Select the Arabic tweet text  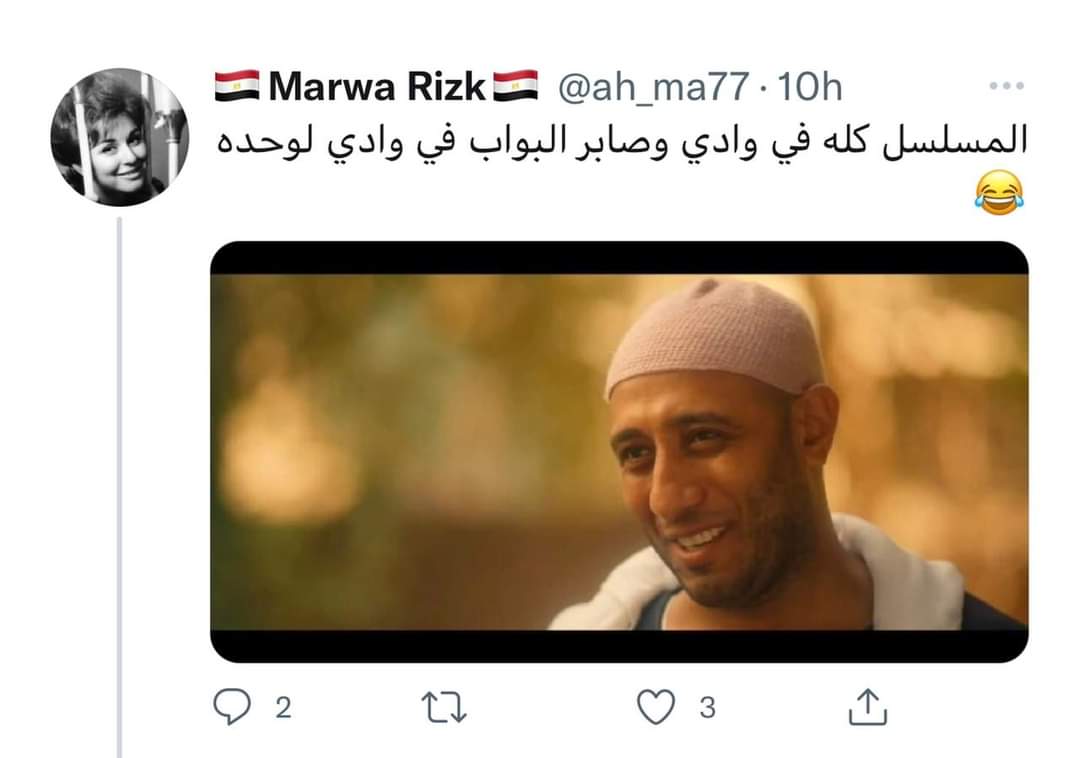pyautogui.click(x=622, y=142)
